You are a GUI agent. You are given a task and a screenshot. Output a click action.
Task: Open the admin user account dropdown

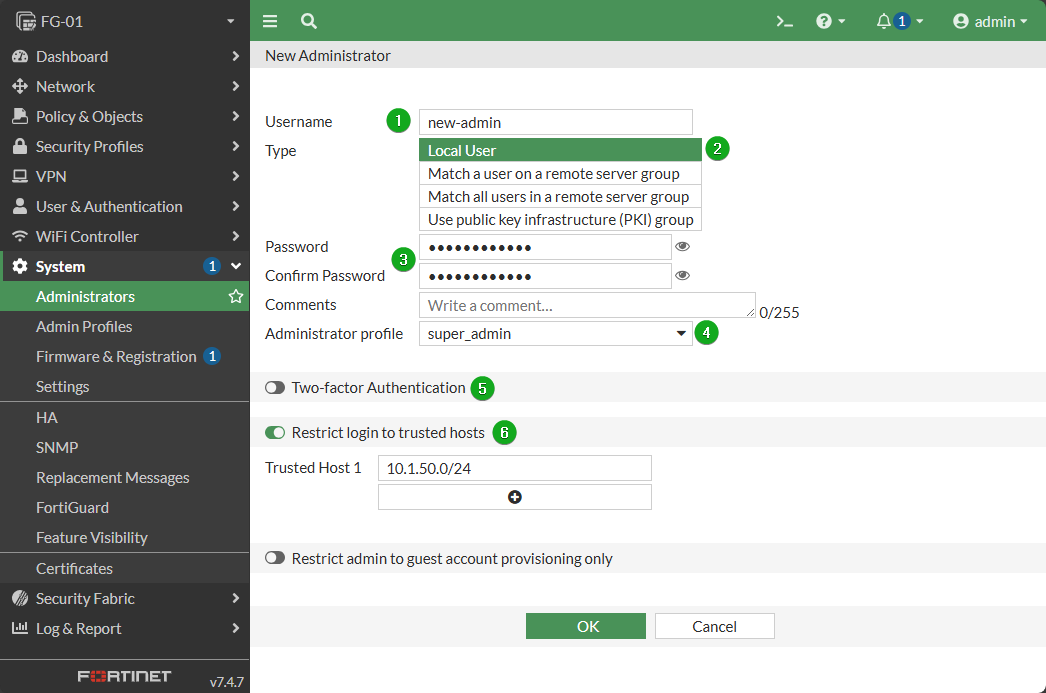pos(990,21)
